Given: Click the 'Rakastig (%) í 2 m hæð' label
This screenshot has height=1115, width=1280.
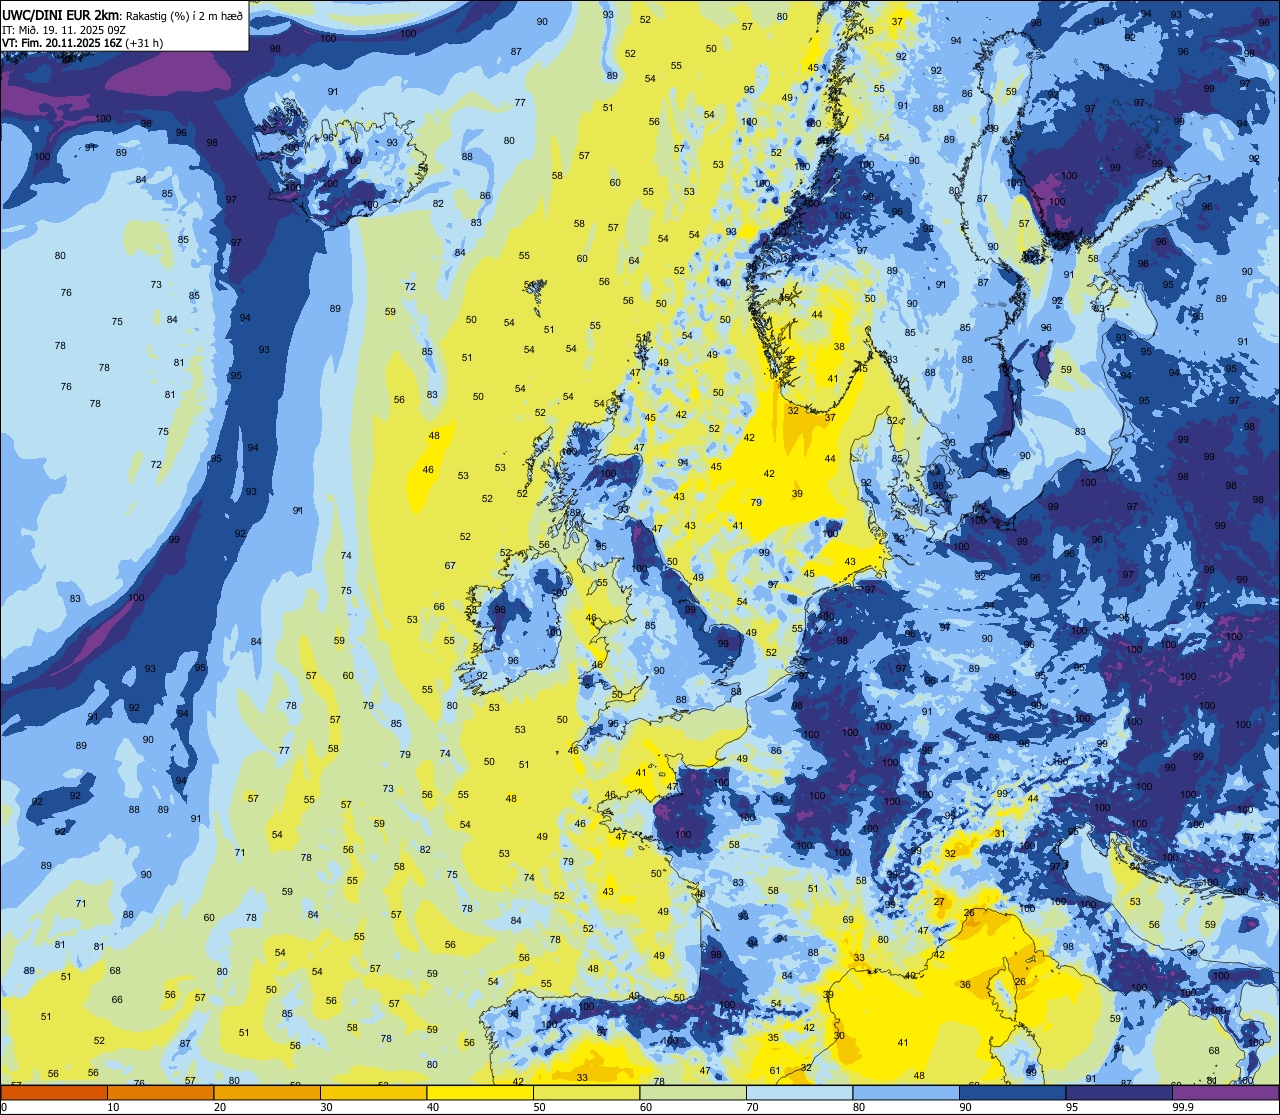Looking at the screenshot, I should coord(183,15).
